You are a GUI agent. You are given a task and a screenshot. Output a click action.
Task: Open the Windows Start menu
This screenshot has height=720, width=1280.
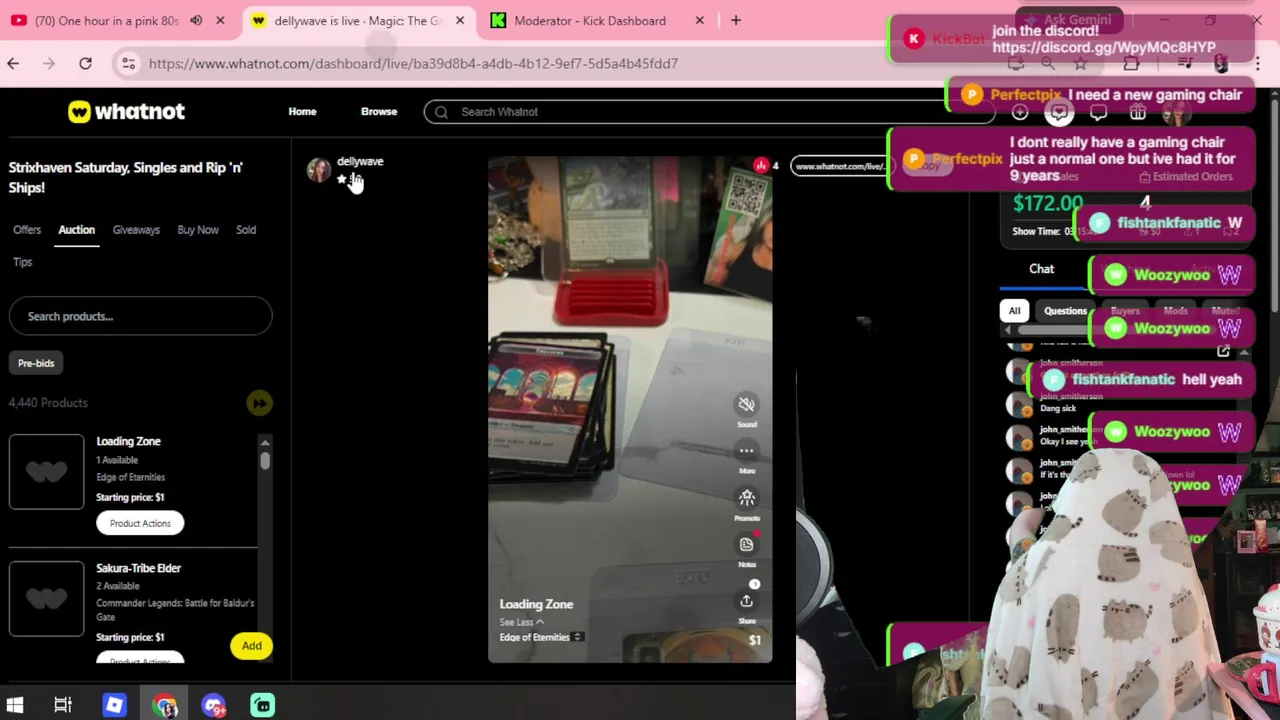point(15,705)
